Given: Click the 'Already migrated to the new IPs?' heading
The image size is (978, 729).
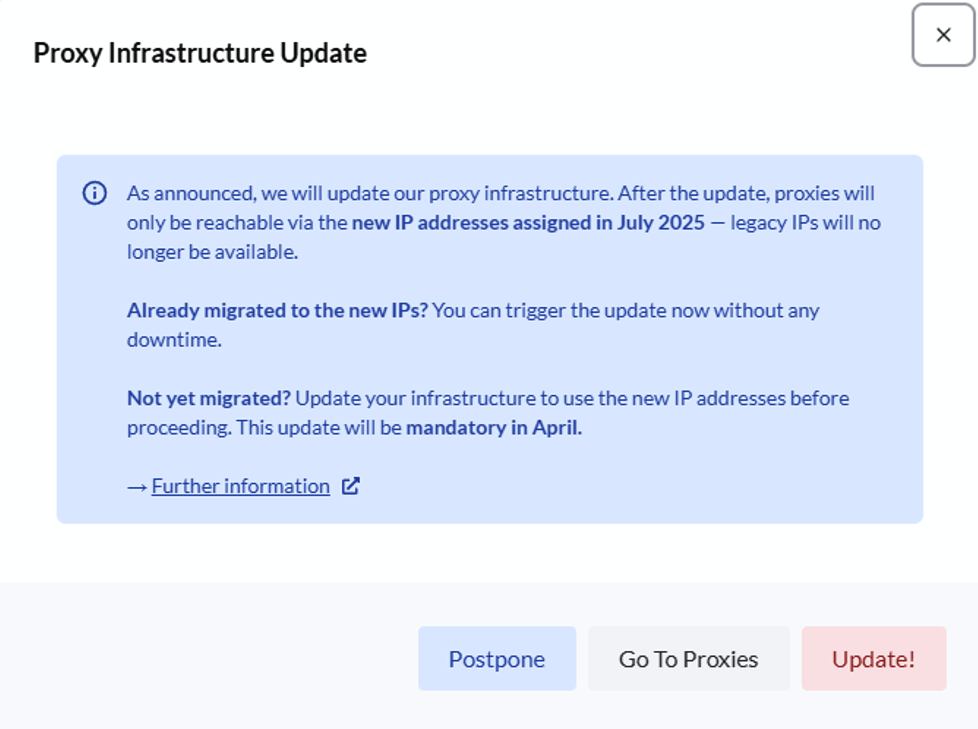Looking at the screenshot, I should pos(277,310).
